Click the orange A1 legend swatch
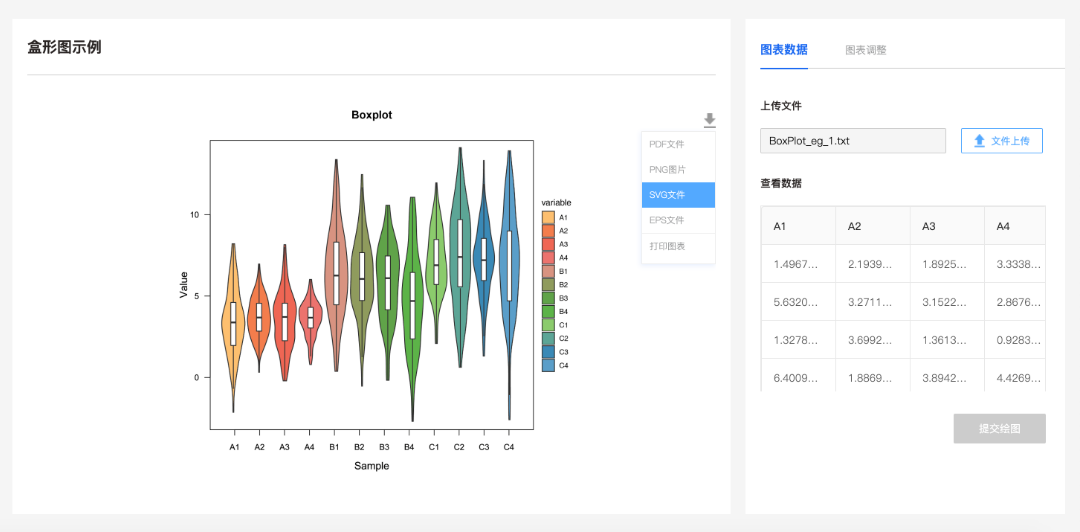 [x=548, y=217]
